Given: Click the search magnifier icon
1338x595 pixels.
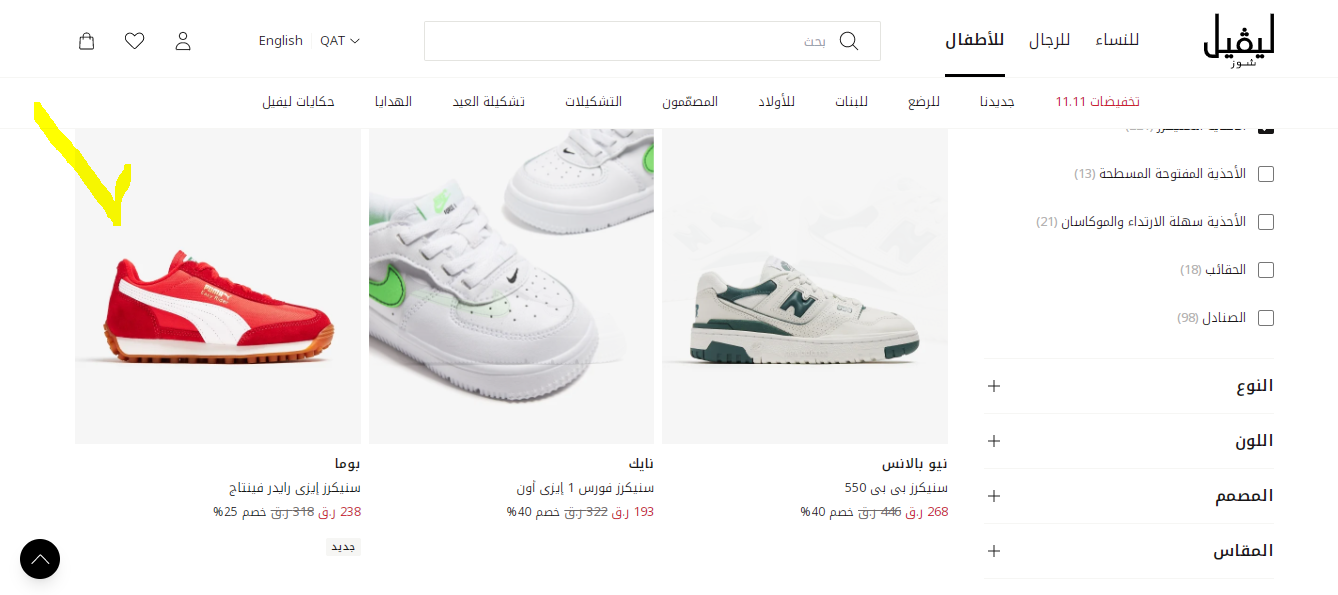Looking at the screenshot, I should click(849, 41).
